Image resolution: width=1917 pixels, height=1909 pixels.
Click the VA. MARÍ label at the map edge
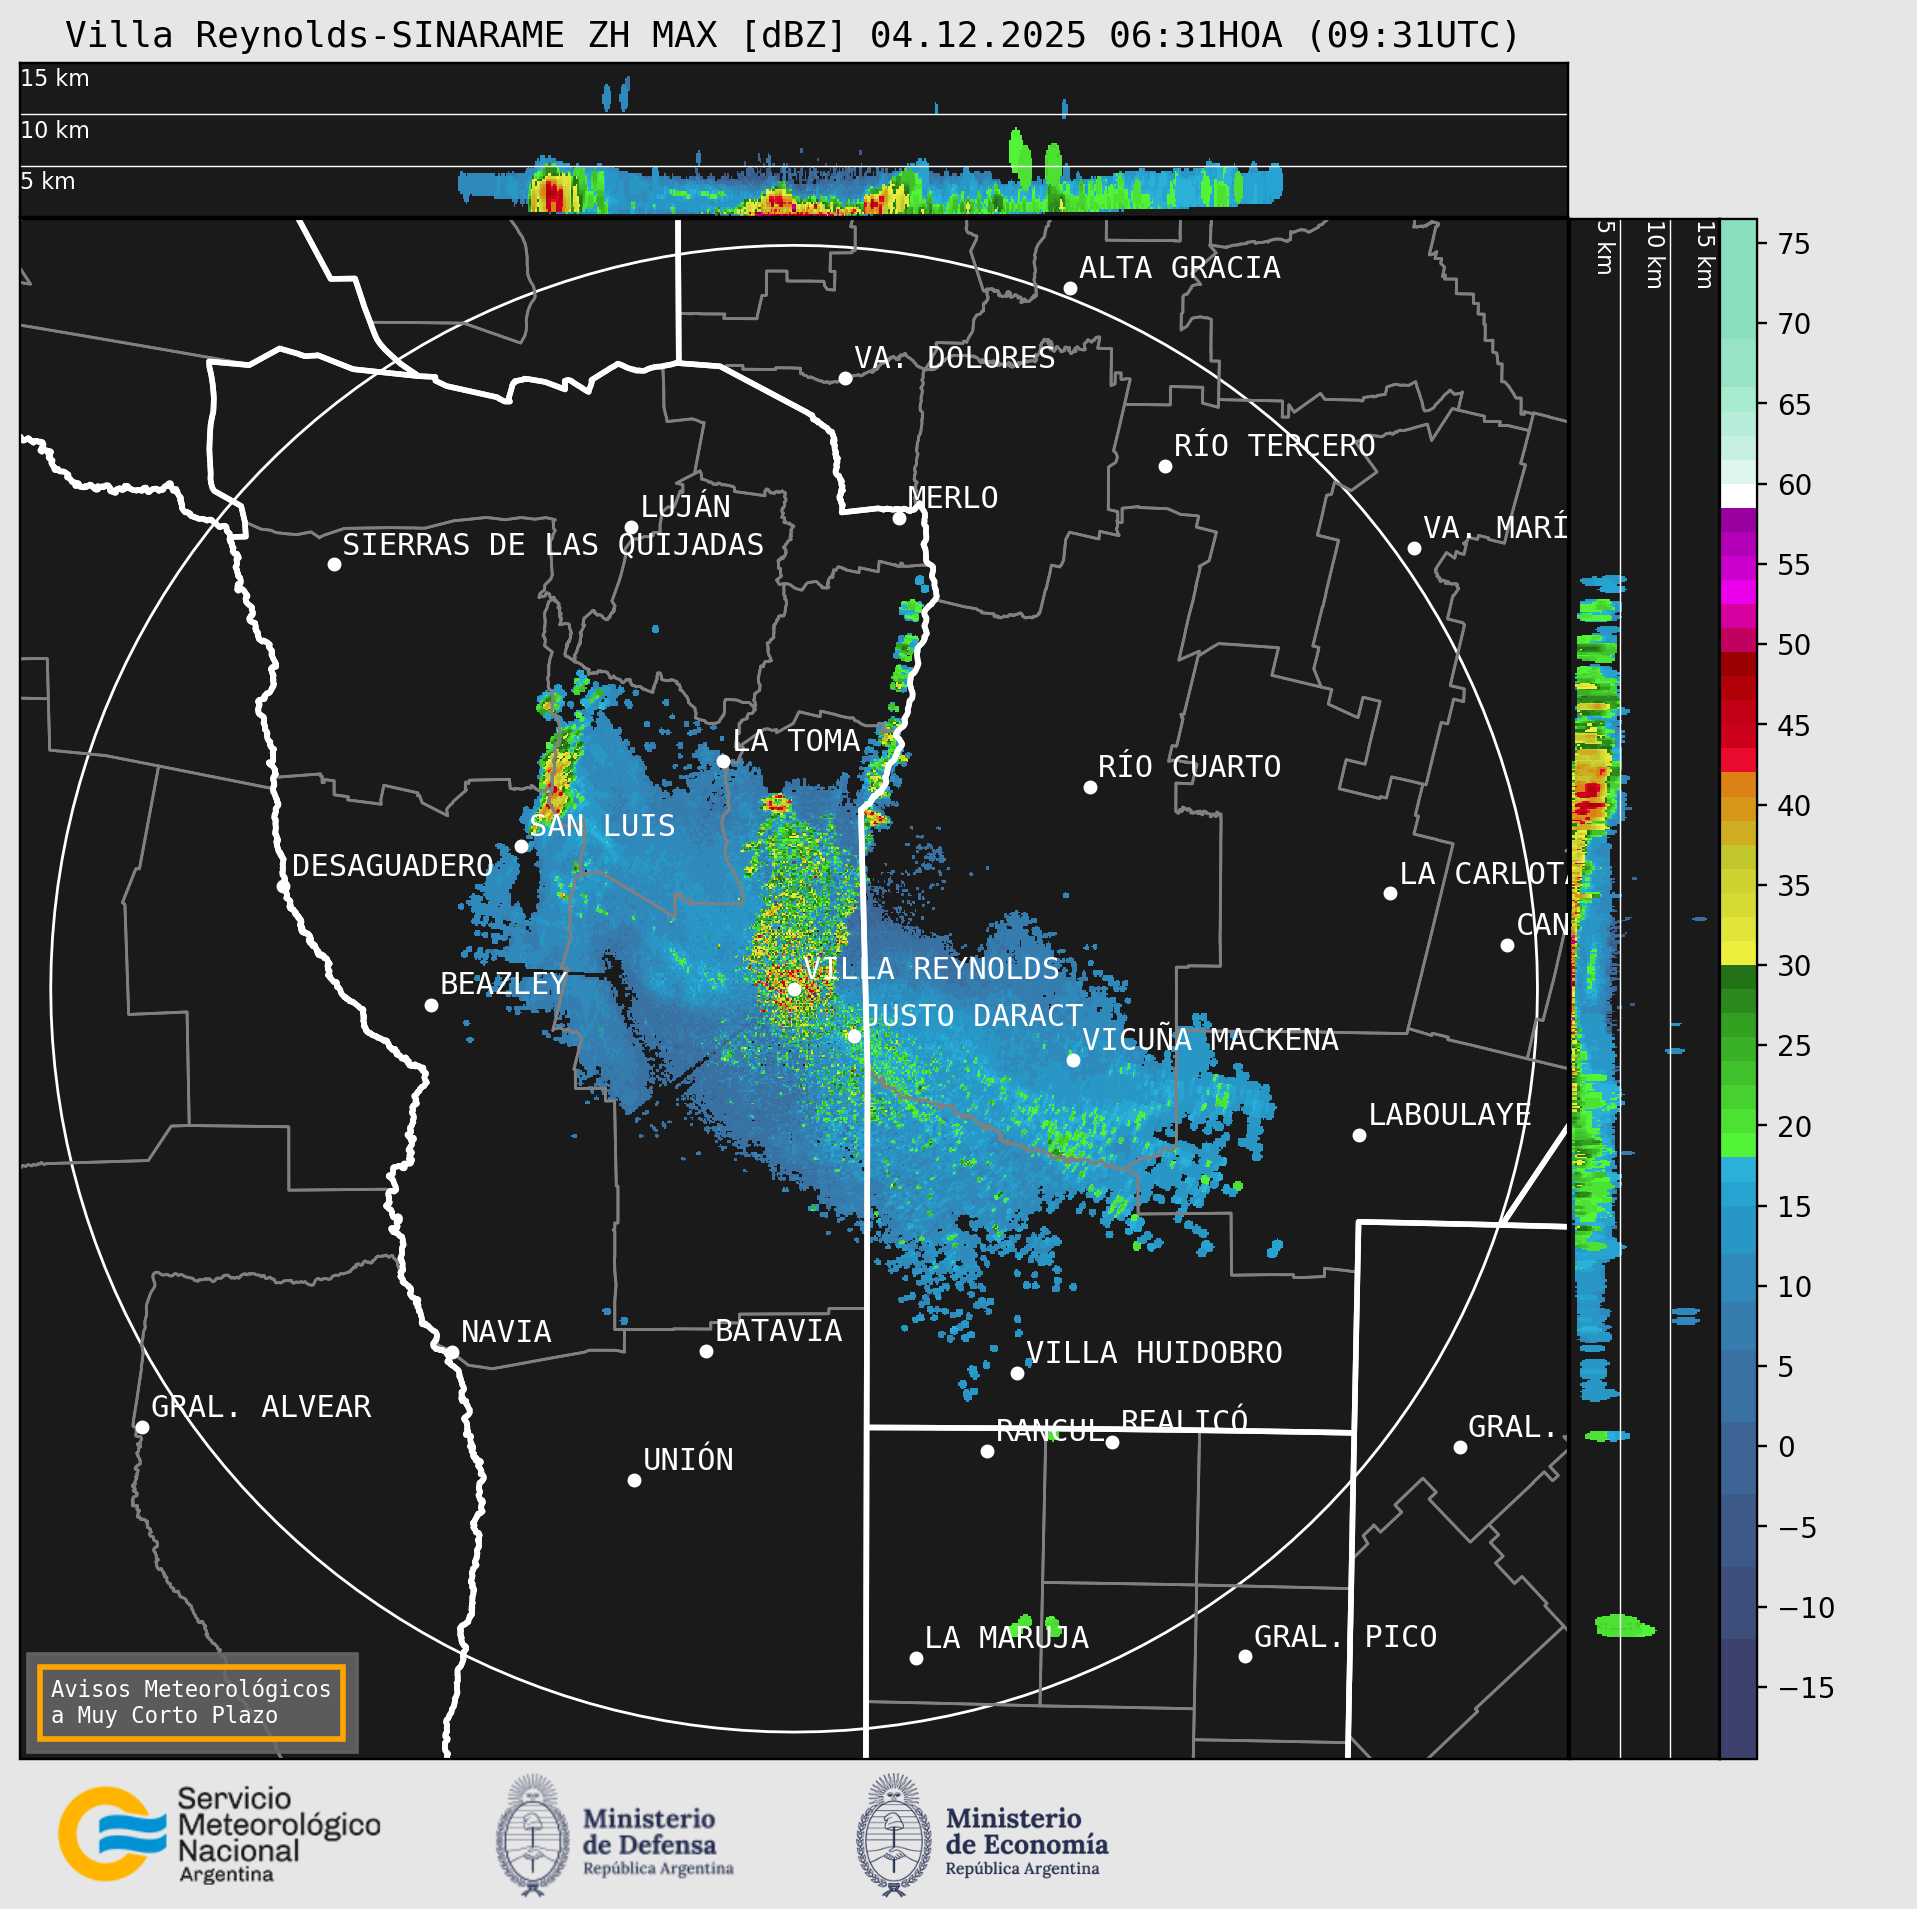[x=1495, y=527]
